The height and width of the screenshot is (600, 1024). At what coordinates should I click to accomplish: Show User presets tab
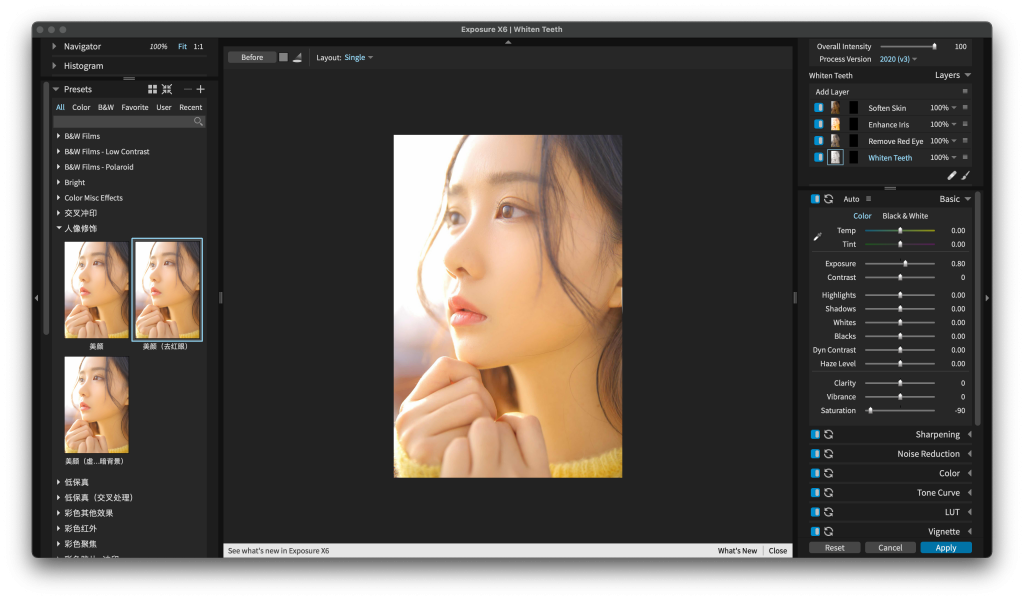click(x=164, y=107)
